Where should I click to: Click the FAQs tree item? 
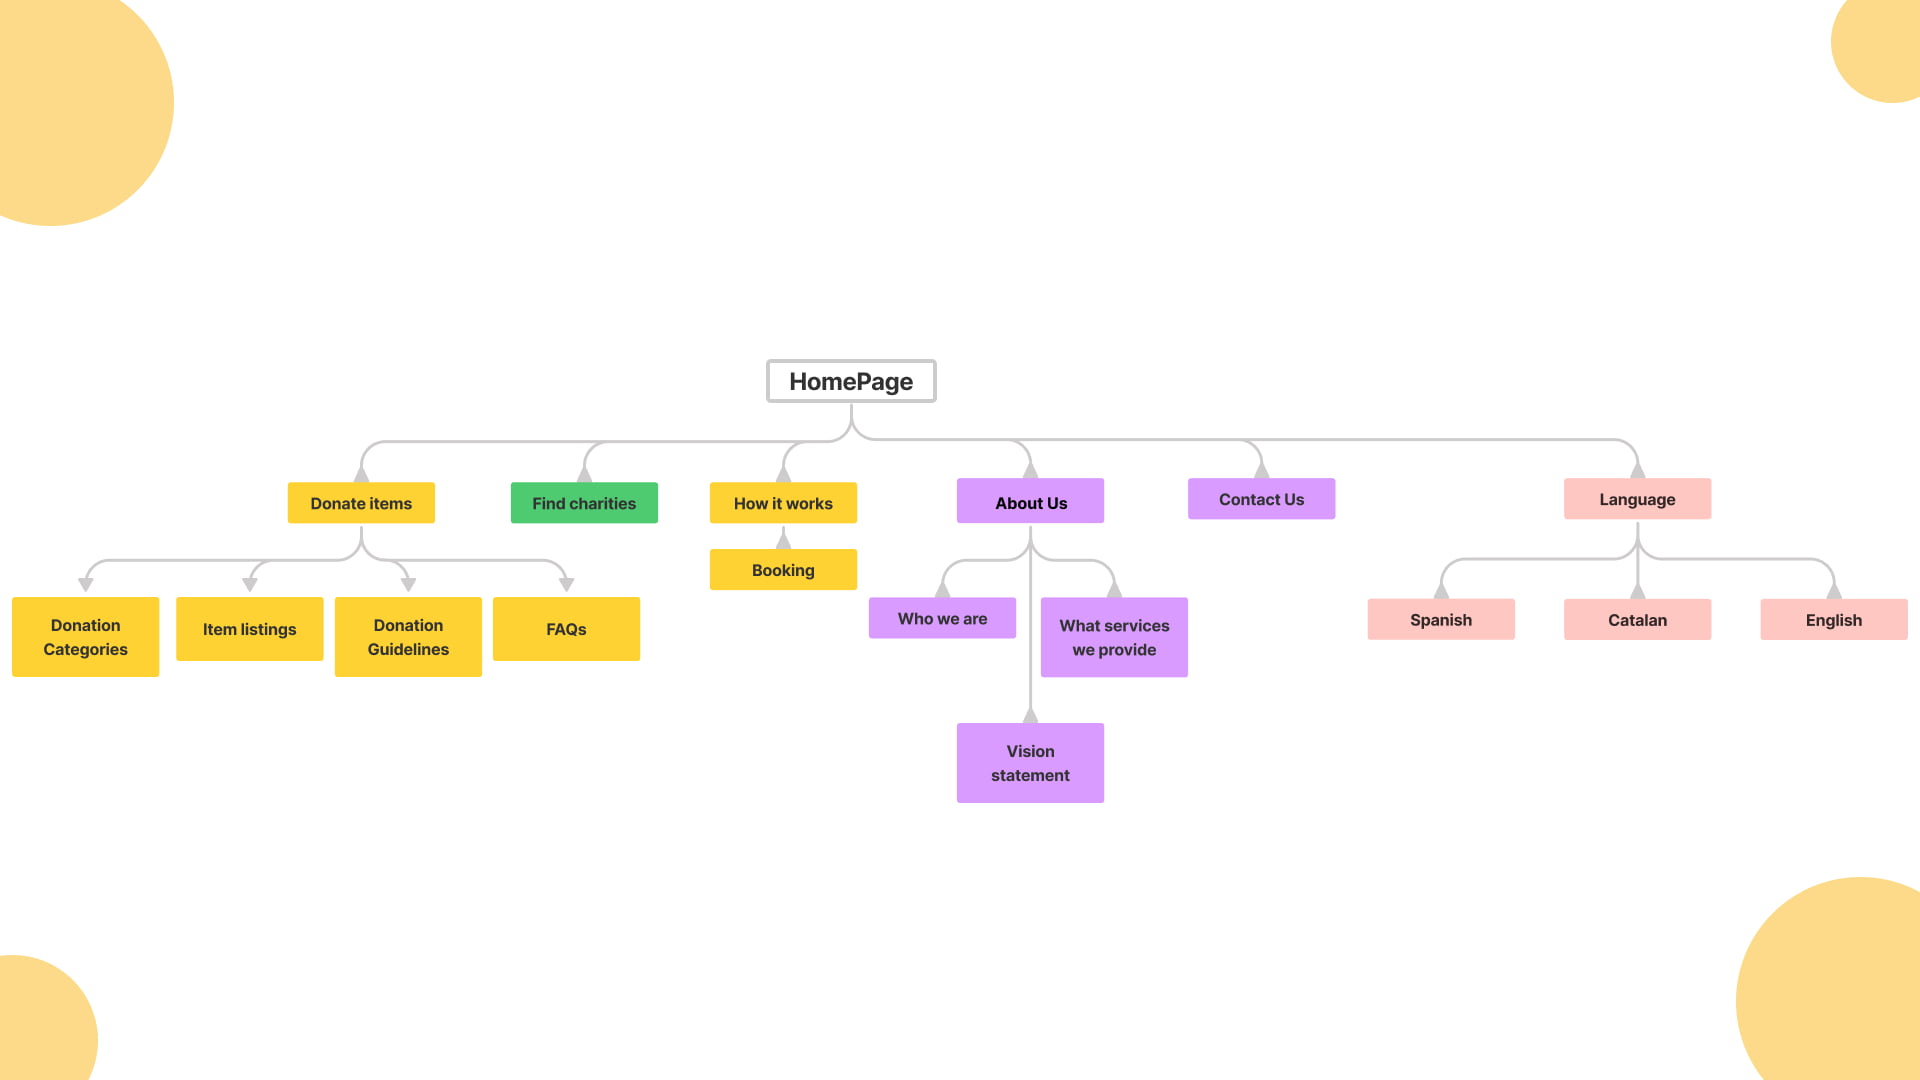click(x=564, y=629)
